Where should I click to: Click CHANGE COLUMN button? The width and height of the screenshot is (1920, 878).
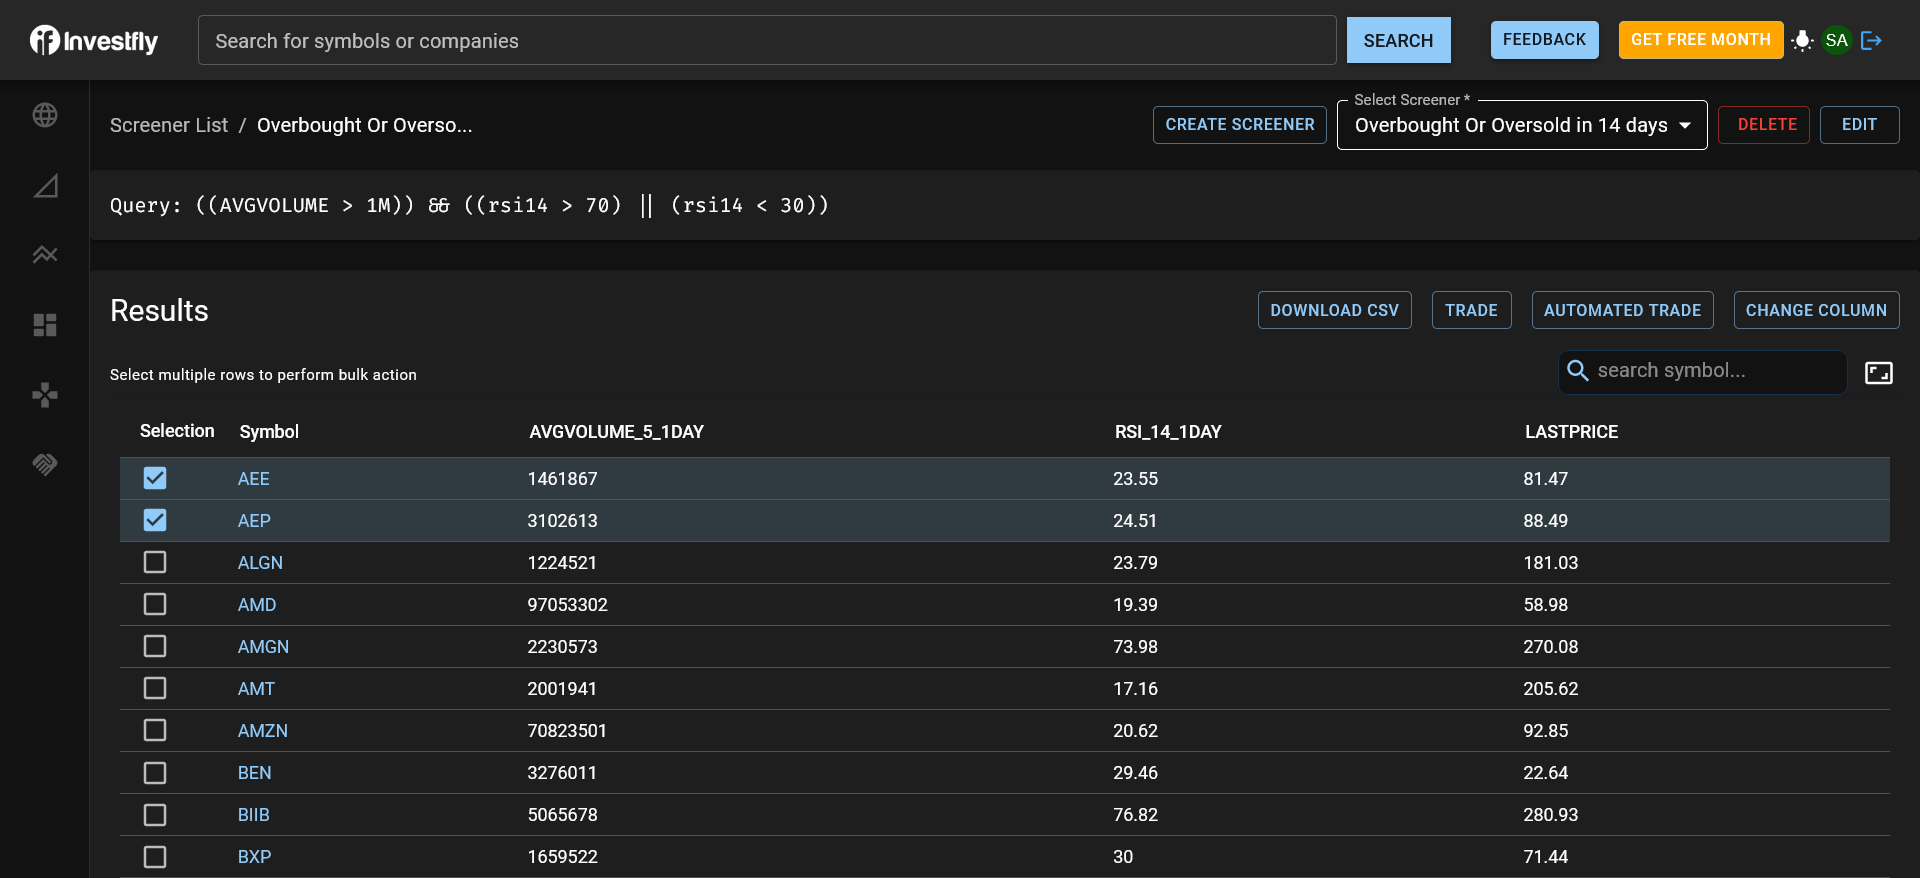click(x=1816, y=310)
